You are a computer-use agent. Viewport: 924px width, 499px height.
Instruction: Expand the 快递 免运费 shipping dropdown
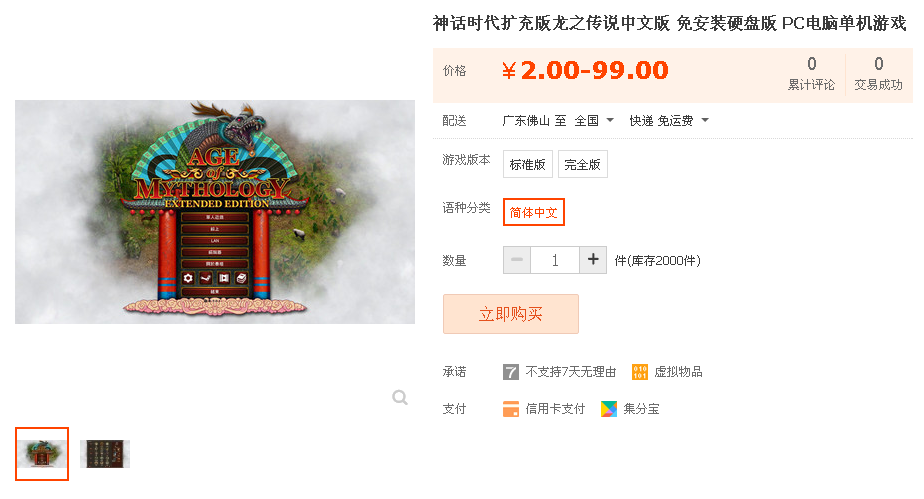tap(668, 121)
